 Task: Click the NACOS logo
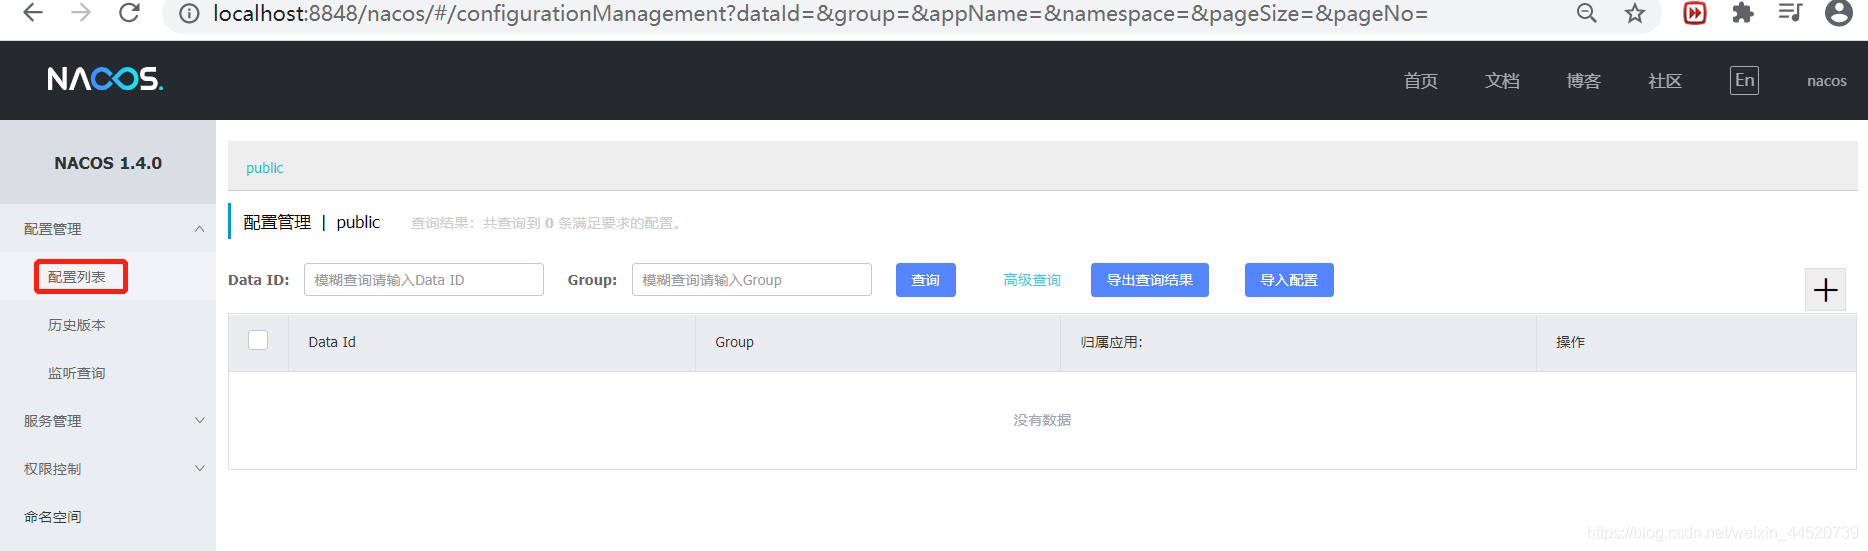pos(105,79)
